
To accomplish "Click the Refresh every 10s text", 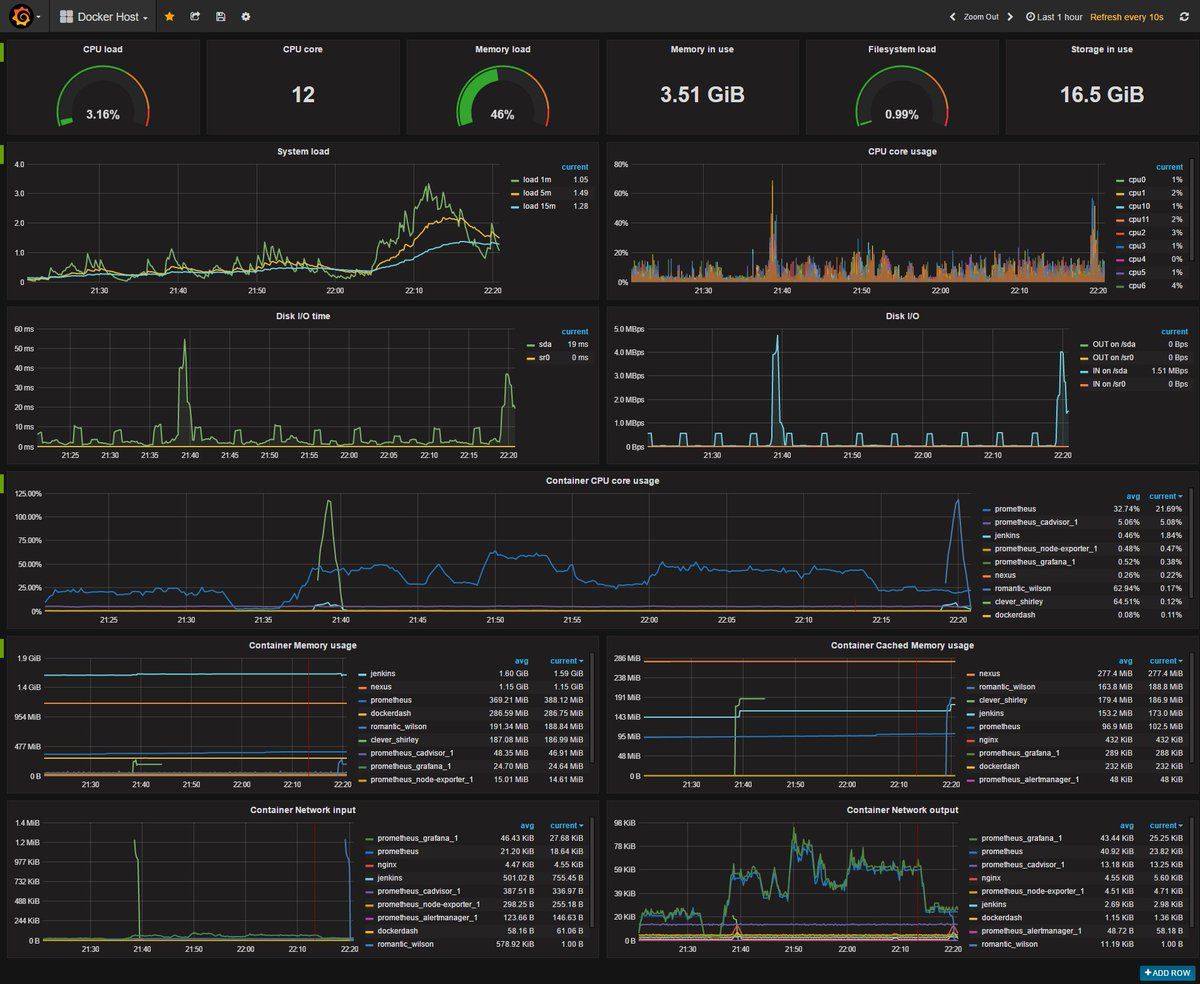I will (1127, 17).
